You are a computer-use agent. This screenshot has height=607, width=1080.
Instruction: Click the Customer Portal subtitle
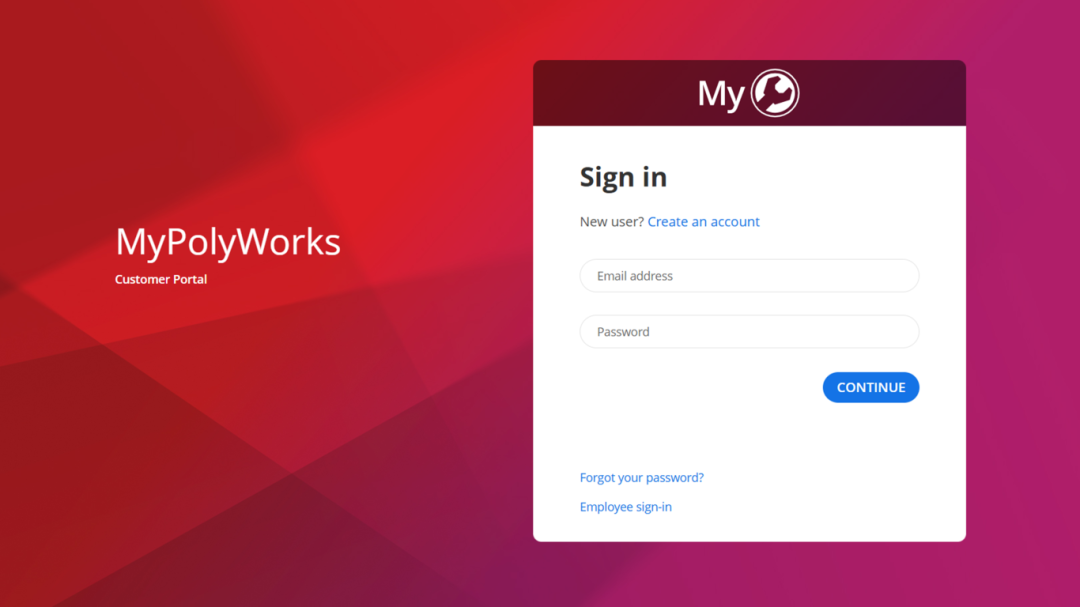[160, 279]
